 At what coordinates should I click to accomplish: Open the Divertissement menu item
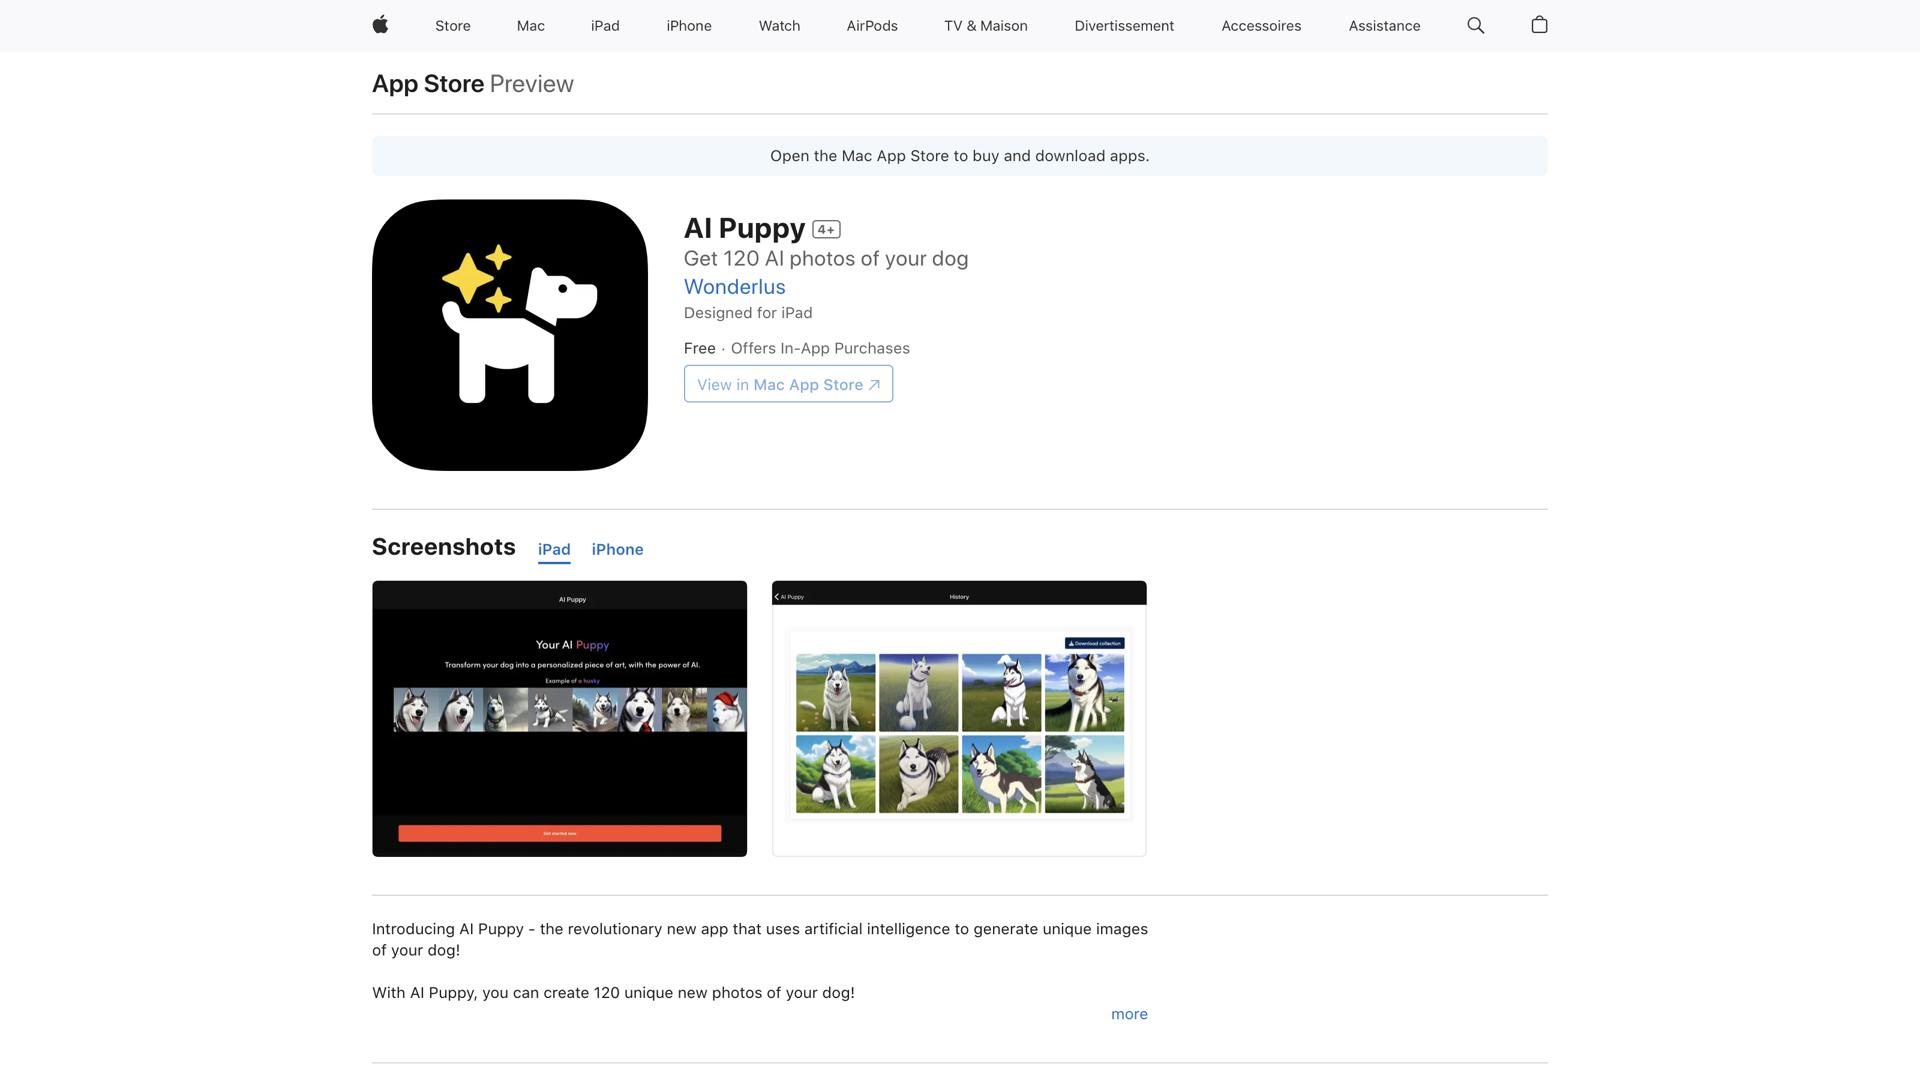coord(1124,25)
